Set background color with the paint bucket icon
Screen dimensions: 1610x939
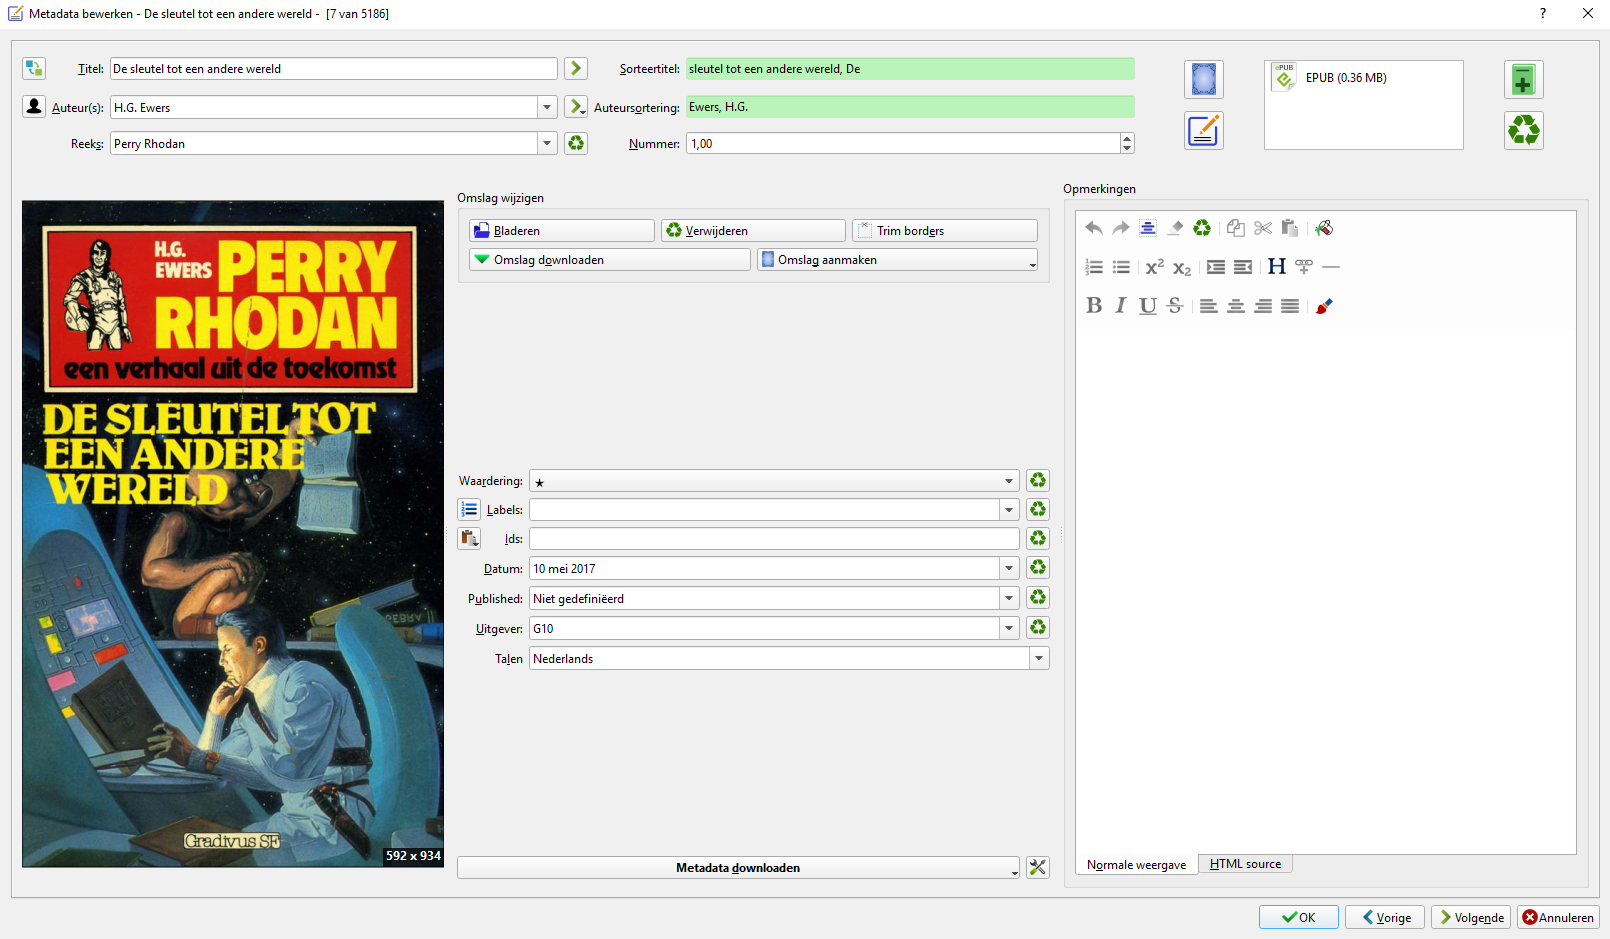tap(1324, 228)
